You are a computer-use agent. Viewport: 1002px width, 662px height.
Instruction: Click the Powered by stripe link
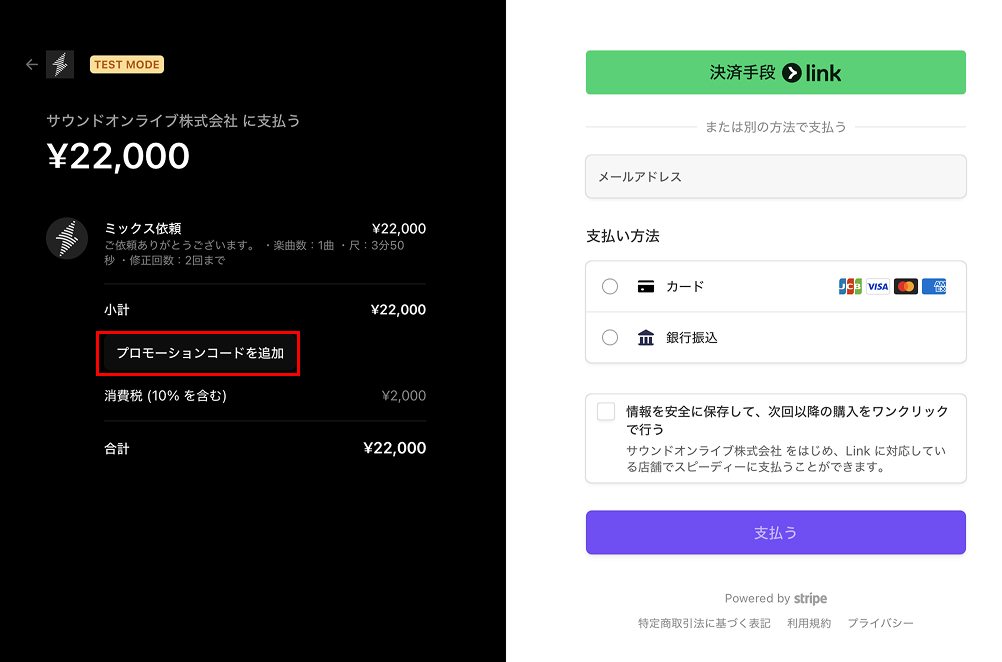coord(775,599)
